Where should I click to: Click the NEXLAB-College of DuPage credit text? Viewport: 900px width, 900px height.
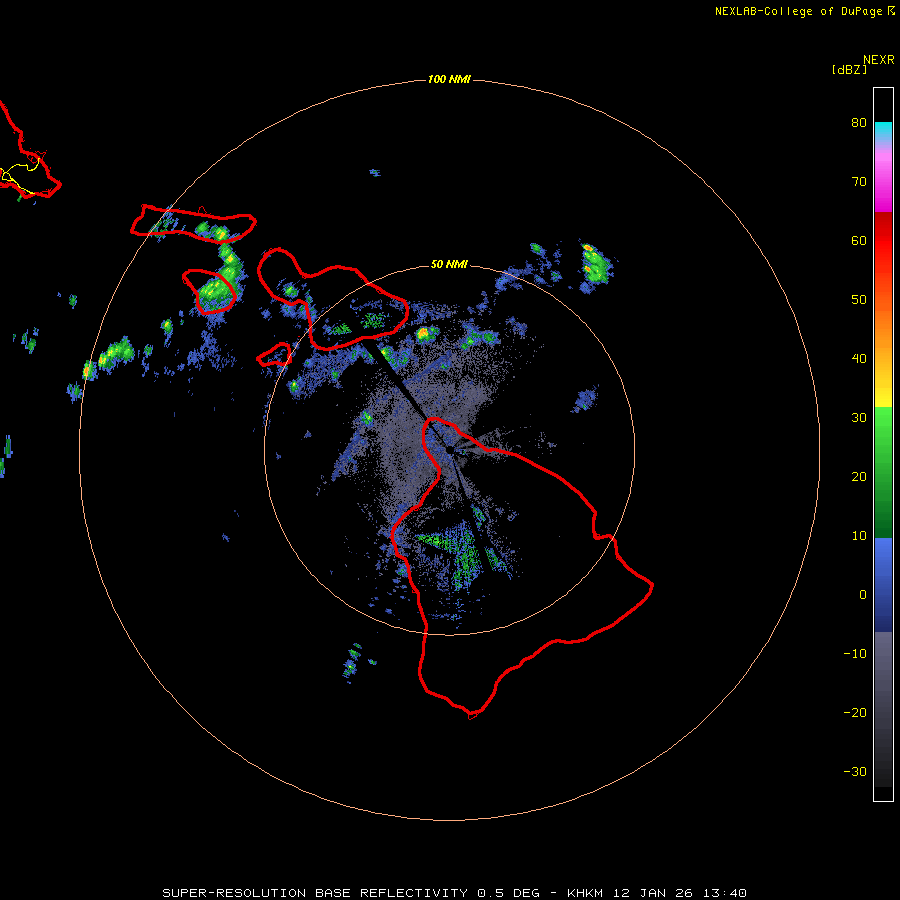(x=798, y=11)
